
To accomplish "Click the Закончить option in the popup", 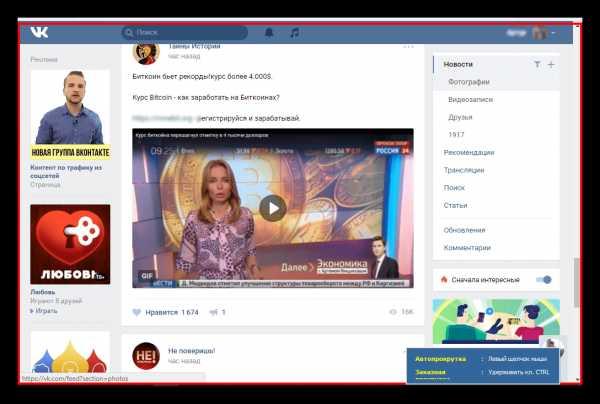I will click(x=430, y=372).
